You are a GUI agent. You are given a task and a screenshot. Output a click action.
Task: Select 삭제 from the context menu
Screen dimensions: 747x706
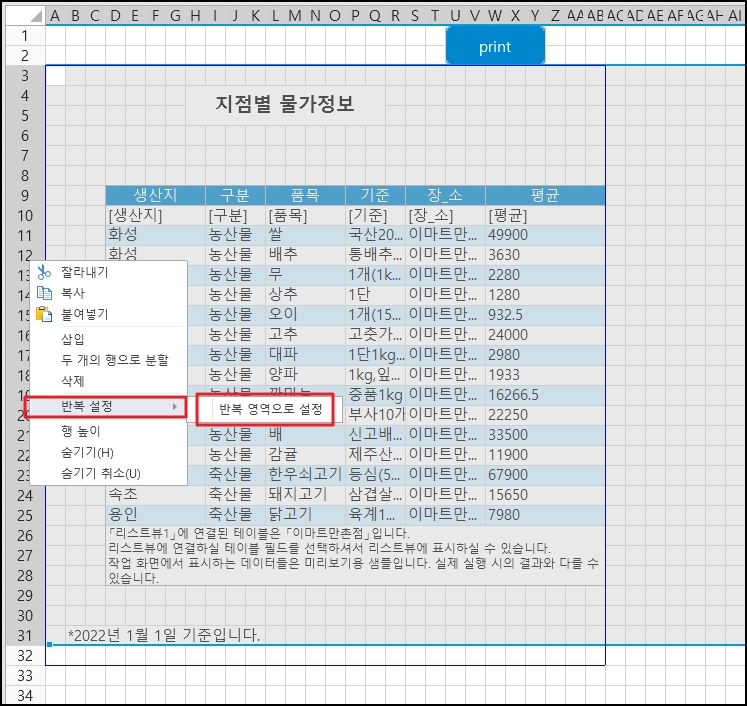pos(73,381)
